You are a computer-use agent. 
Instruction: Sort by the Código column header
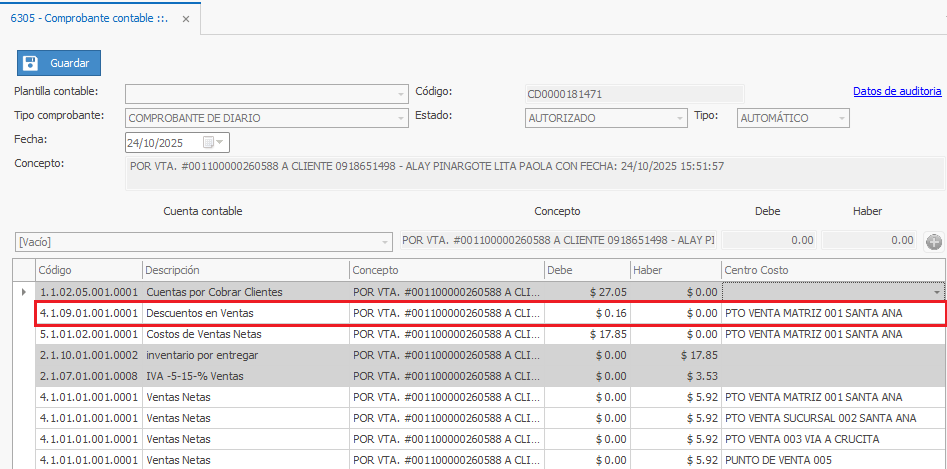point(87,270)
